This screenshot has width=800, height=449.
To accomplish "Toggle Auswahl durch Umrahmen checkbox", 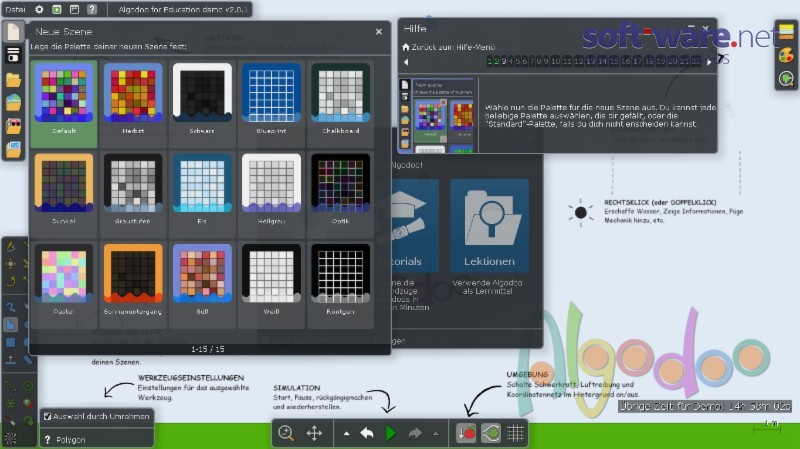I will 47,416.
